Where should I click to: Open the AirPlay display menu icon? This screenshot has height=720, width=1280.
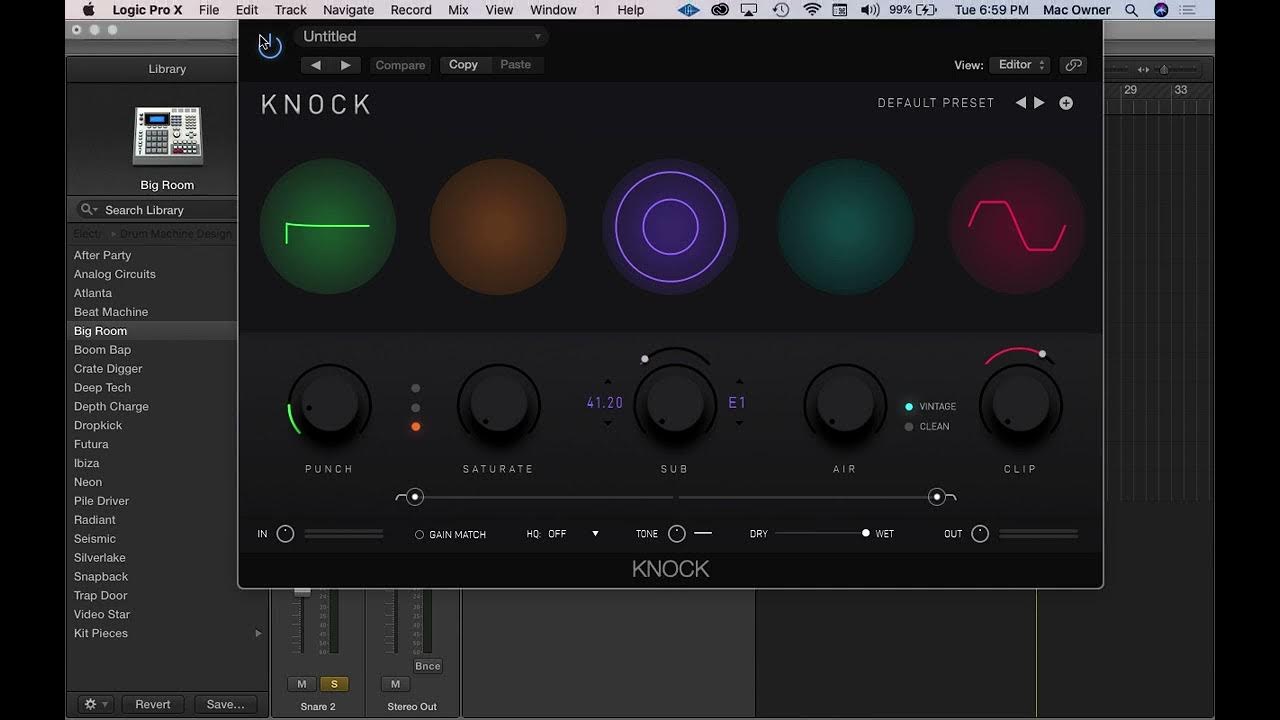click(750, 10)
